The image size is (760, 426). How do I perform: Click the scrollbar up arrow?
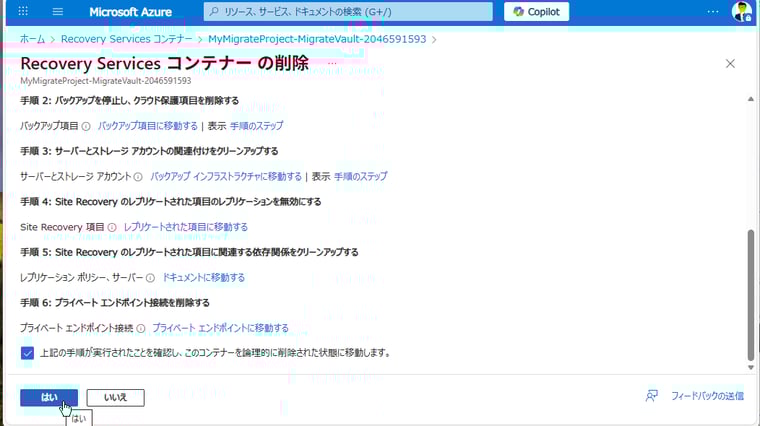click(x=750, y=99)
